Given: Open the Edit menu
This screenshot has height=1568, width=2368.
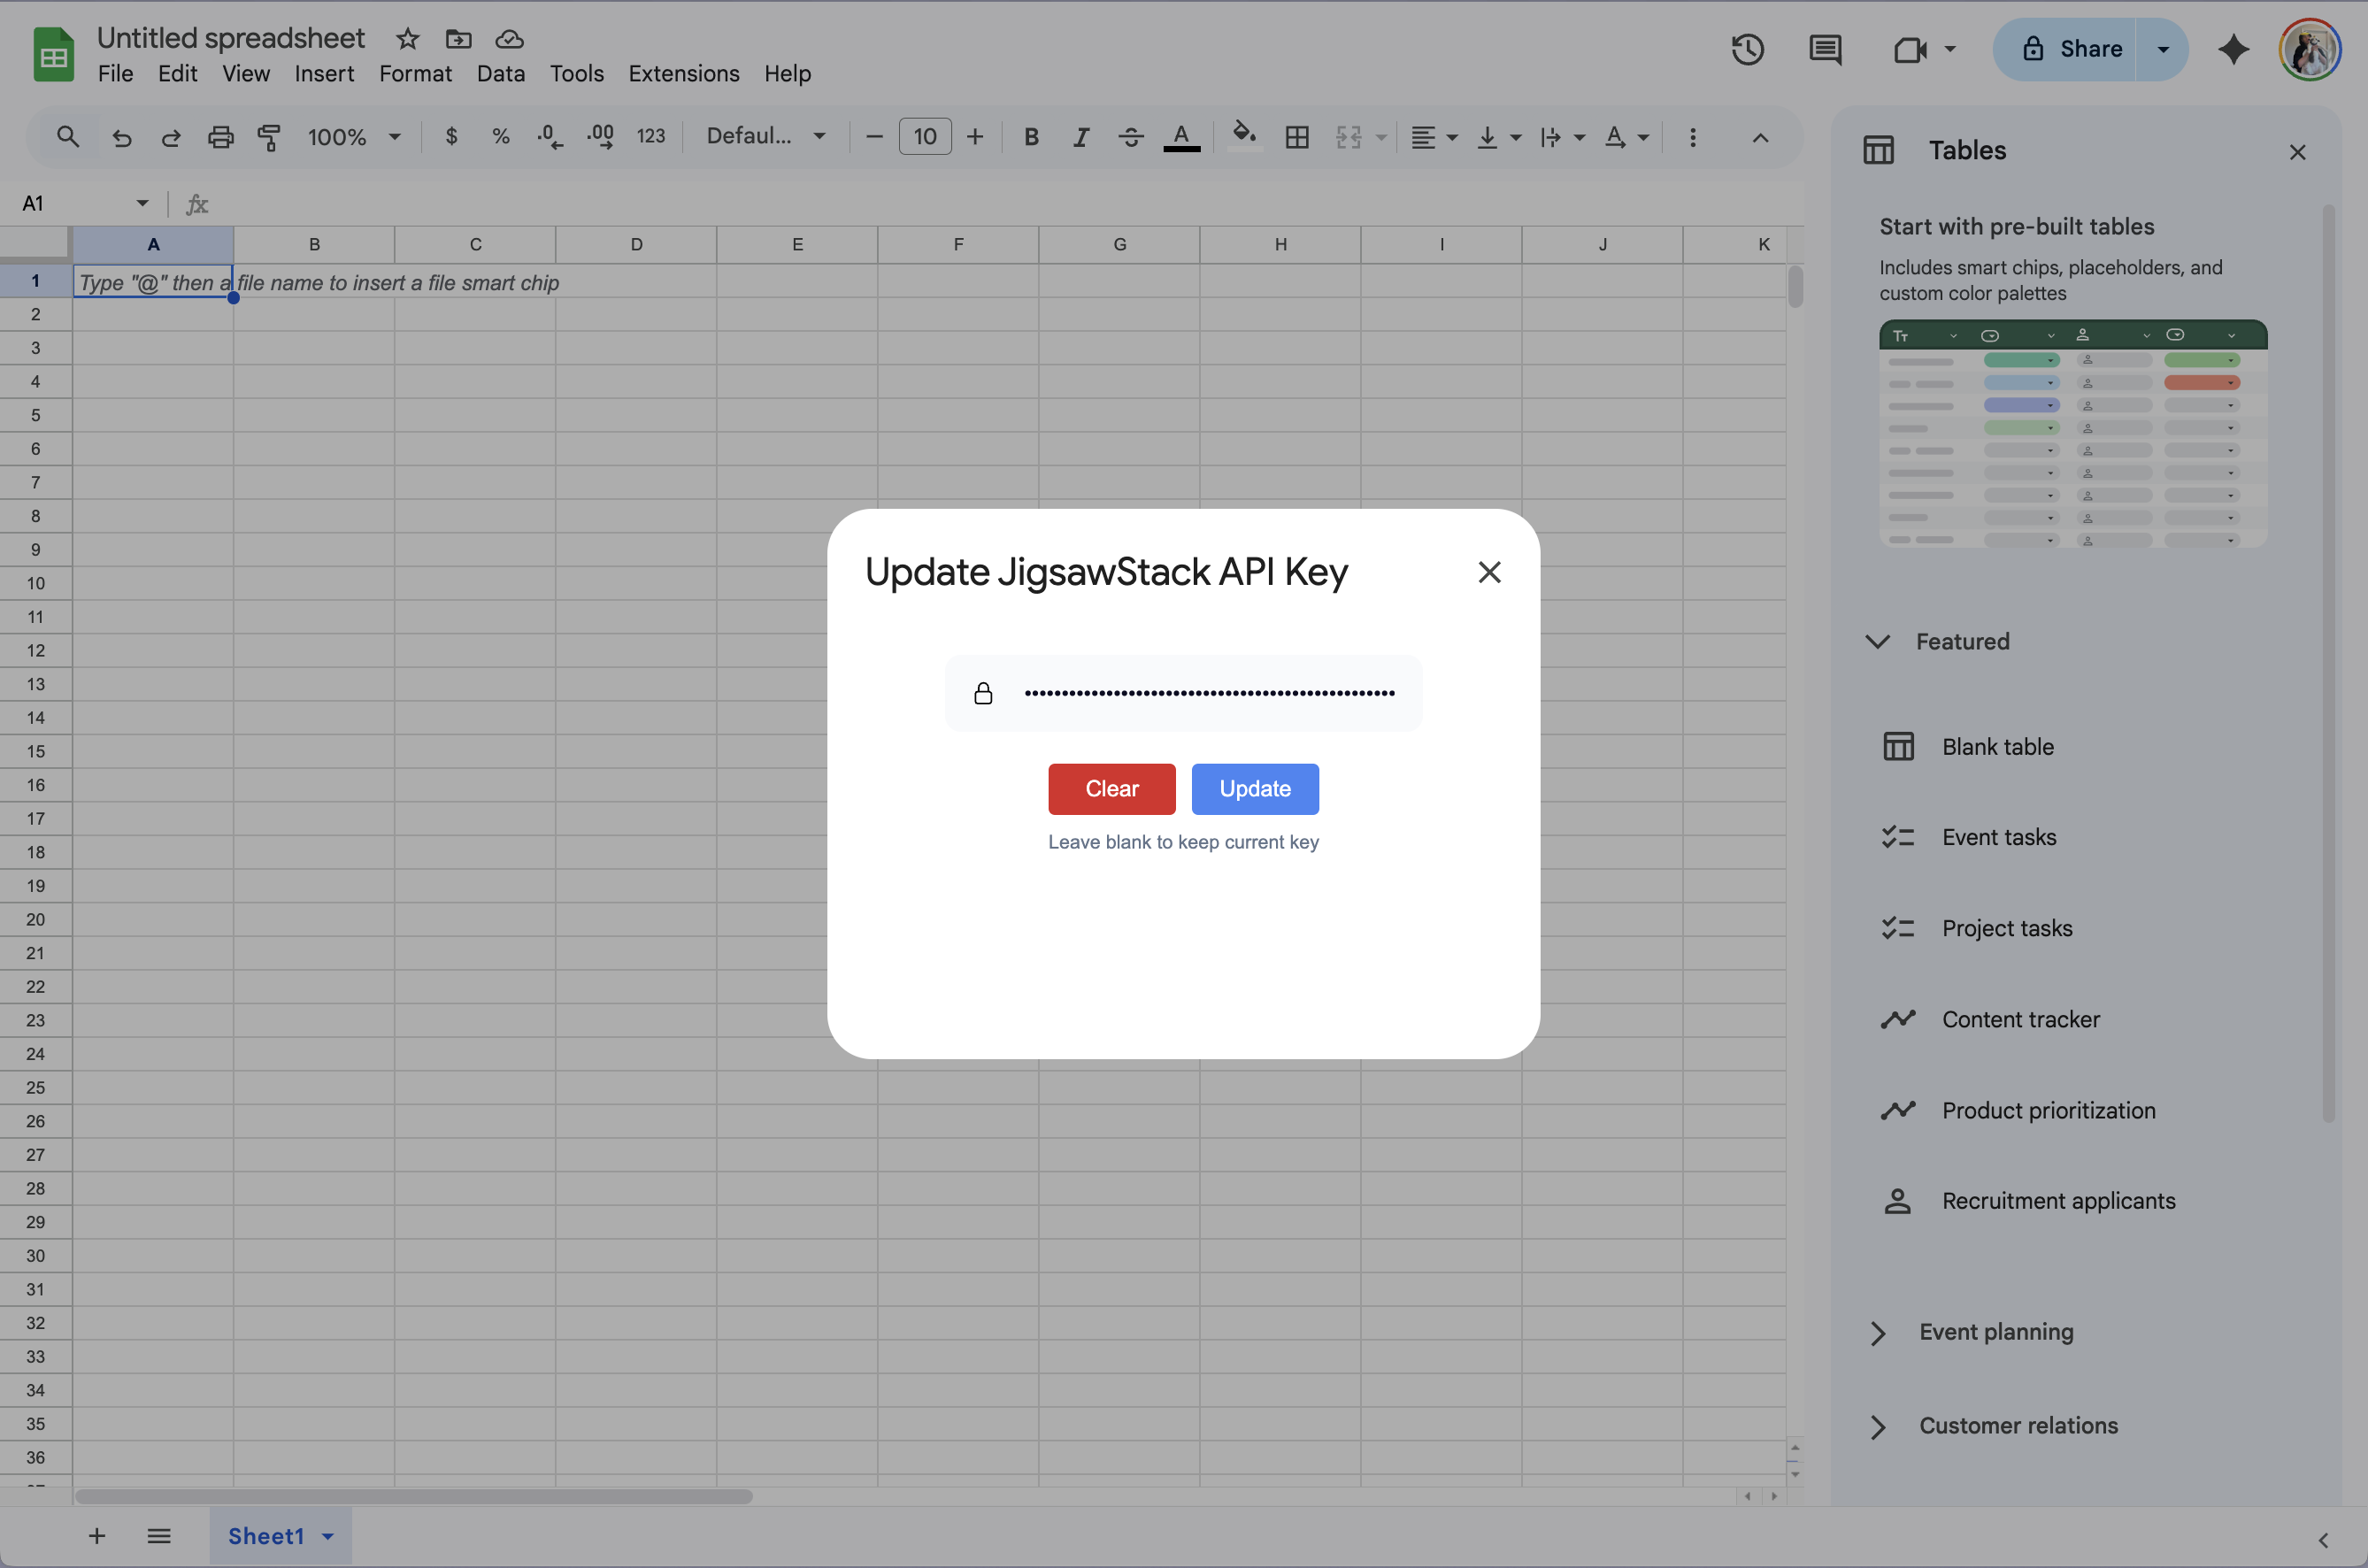Looking at the screenshot, I should coord(177,74).
